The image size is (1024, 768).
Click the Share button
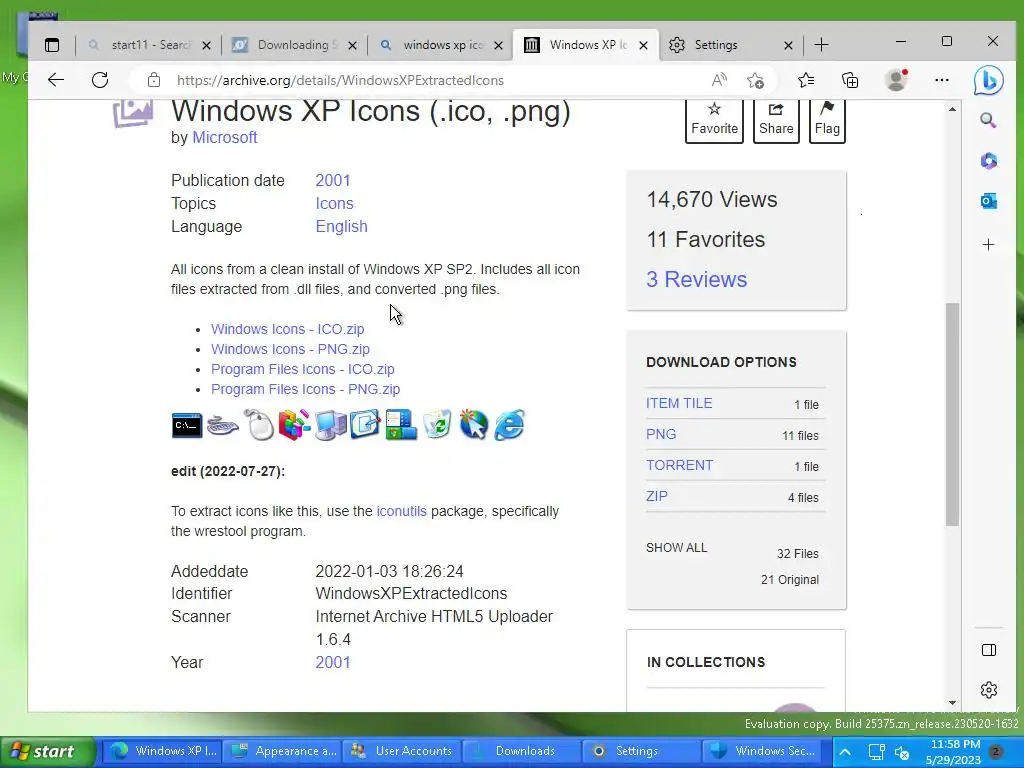click(x=776, y=120)
